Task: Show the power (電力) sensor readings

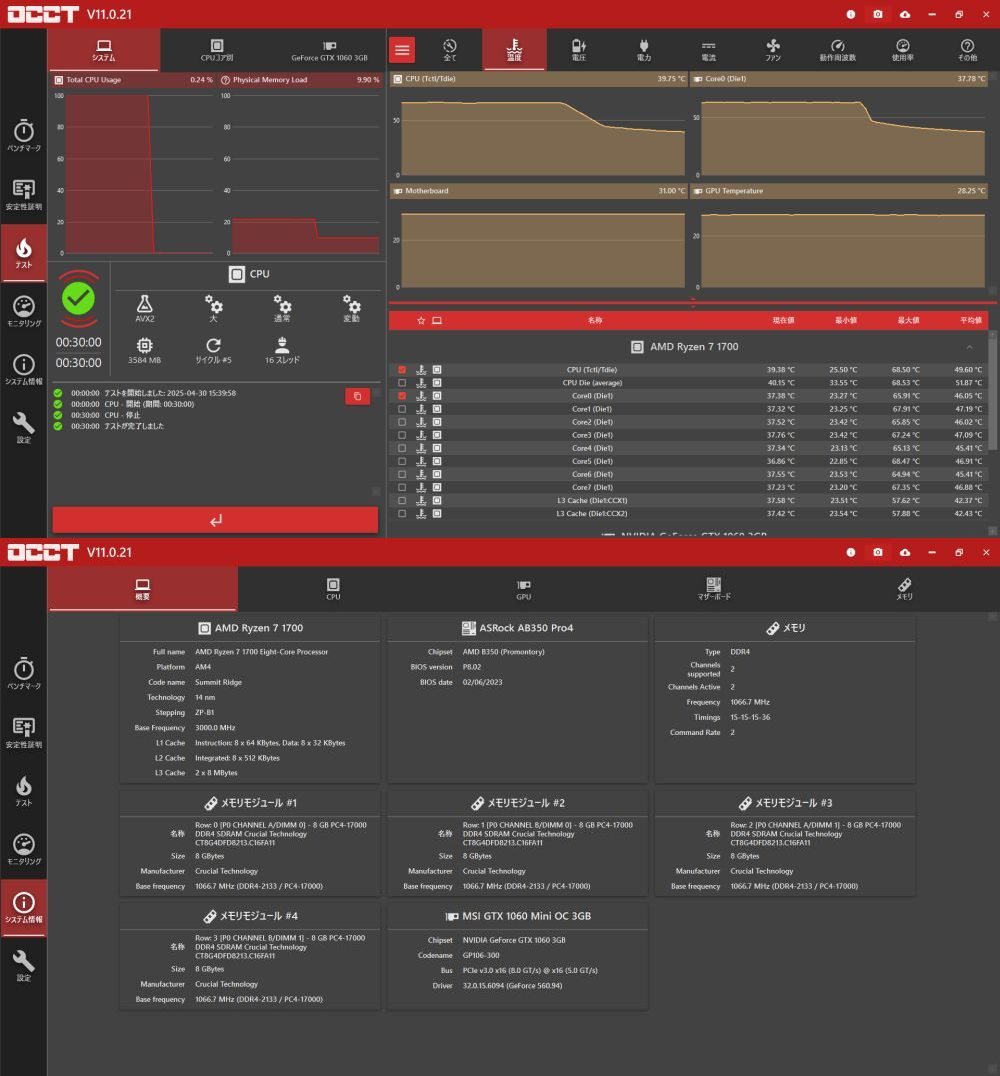Action: (643, 49)
